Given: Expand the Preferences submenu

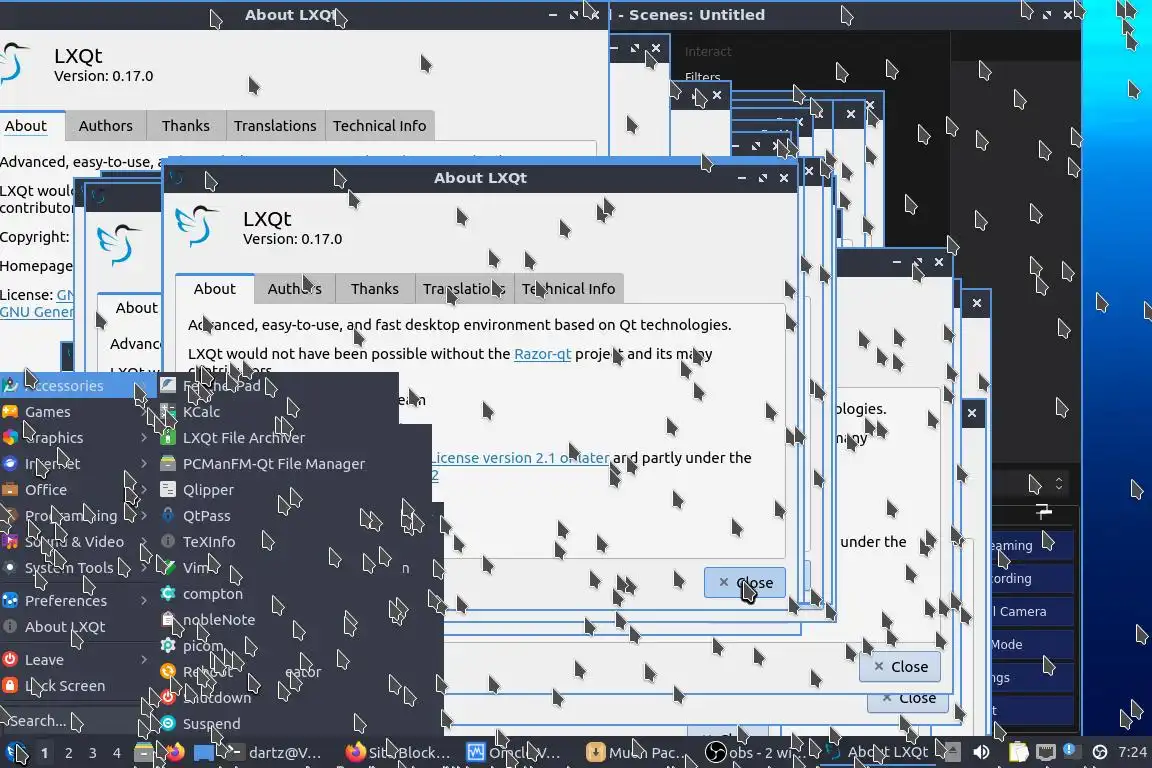Looking at the screenshot, I should click(x=76, y=600).
